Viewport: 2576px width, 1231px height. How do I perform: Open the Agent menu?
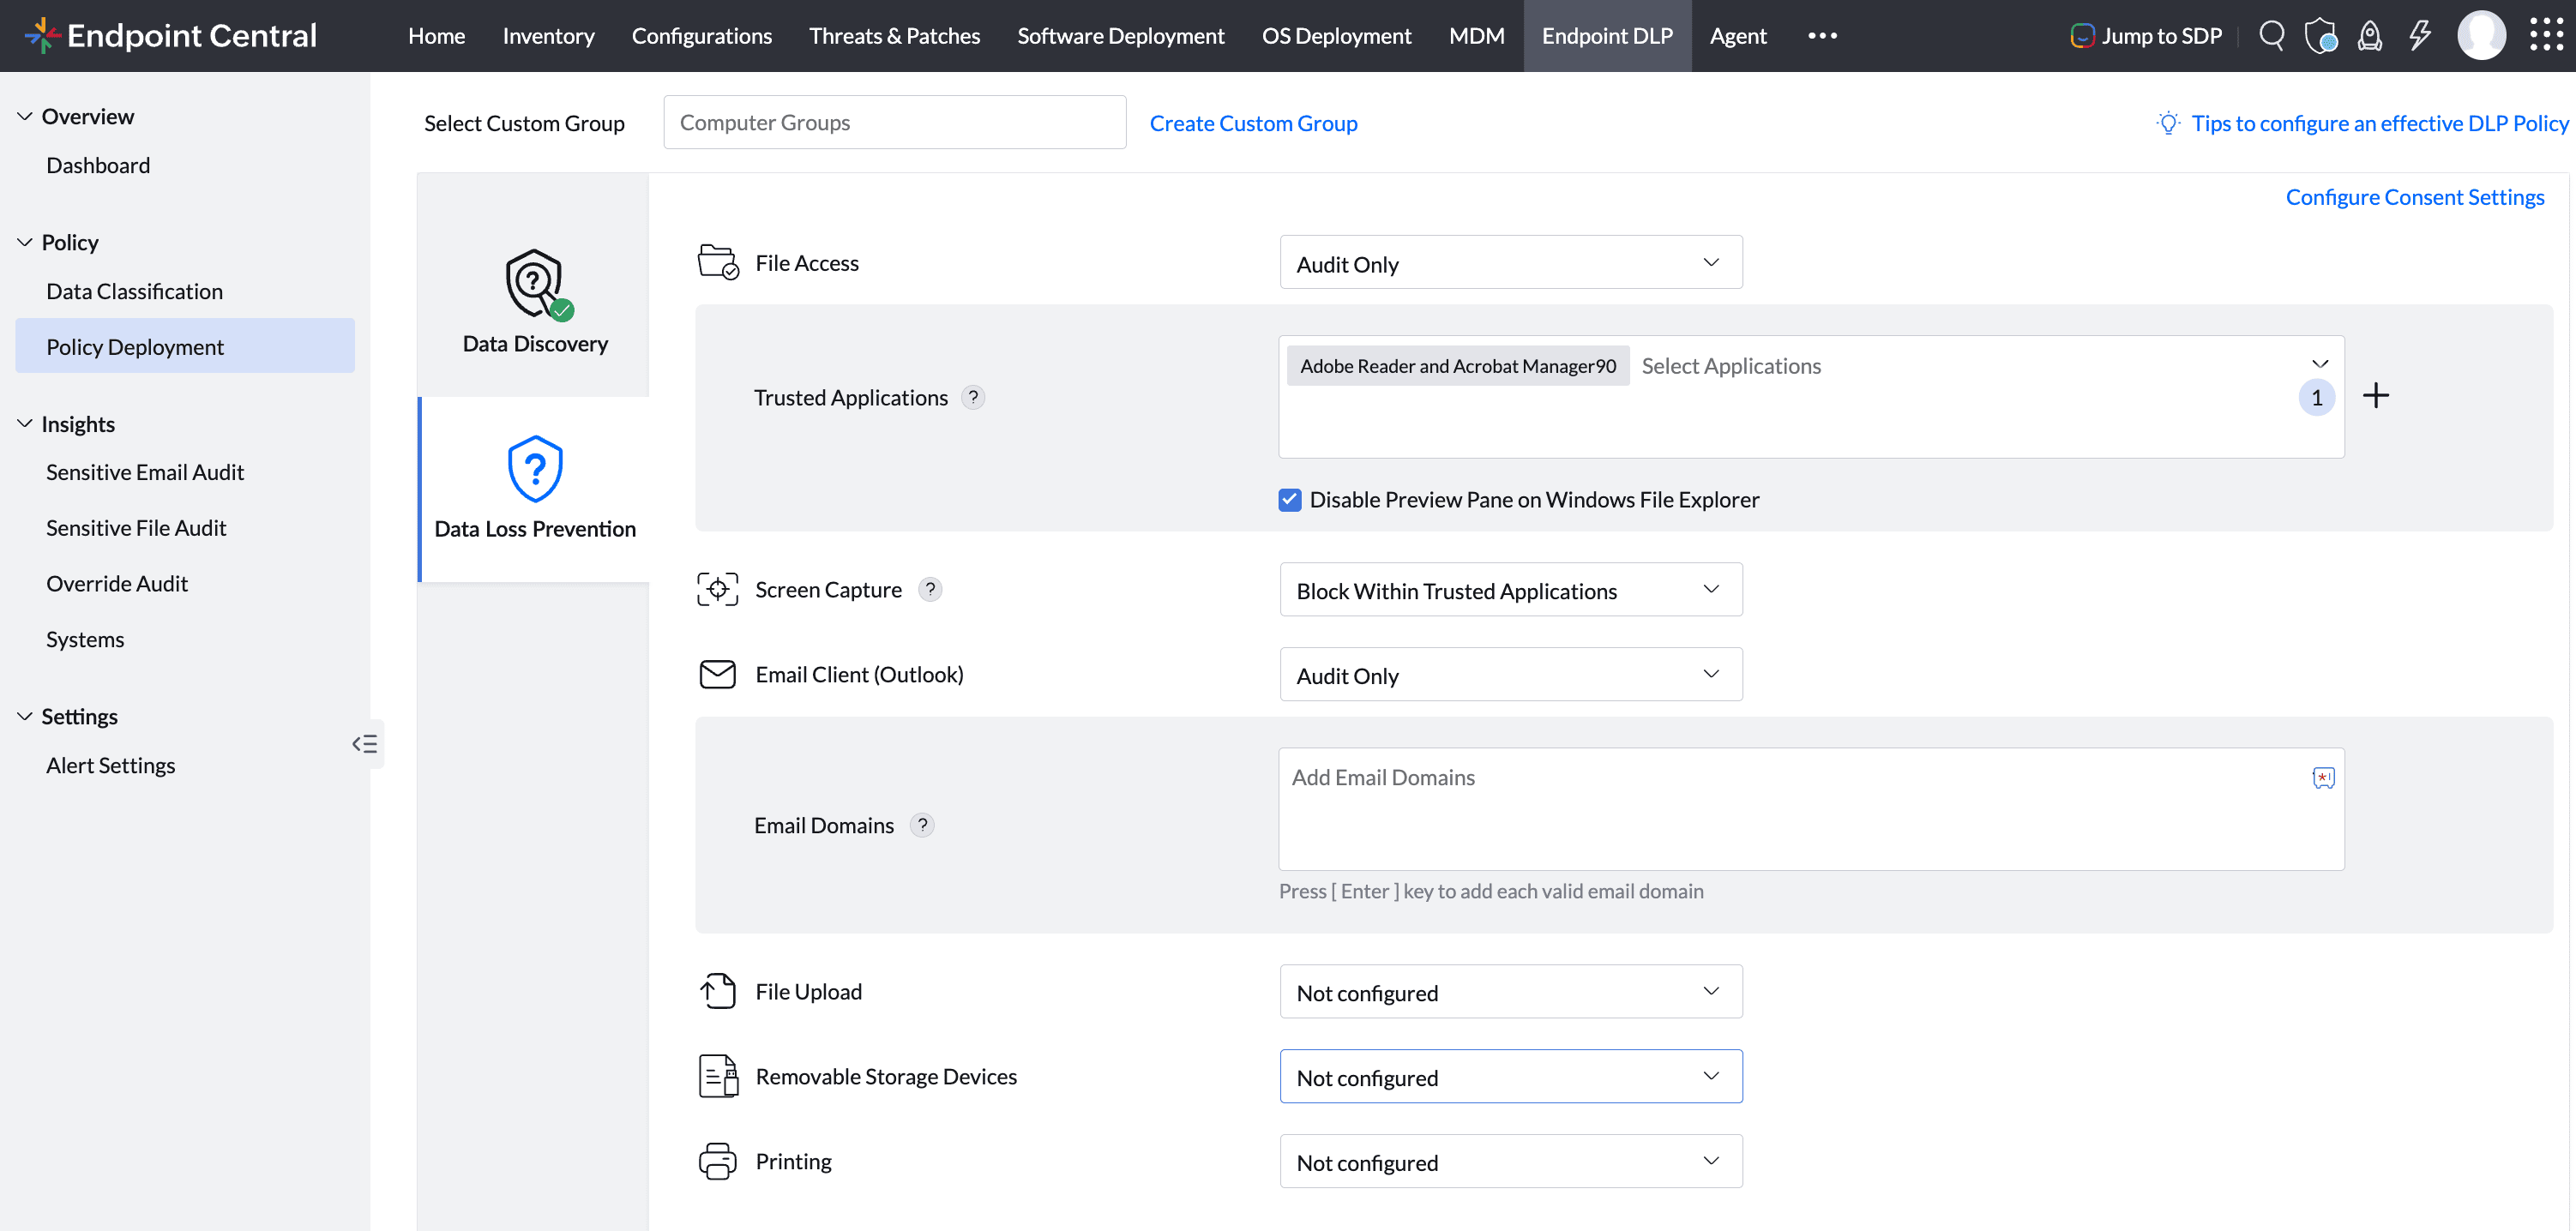click(1738, 36)
